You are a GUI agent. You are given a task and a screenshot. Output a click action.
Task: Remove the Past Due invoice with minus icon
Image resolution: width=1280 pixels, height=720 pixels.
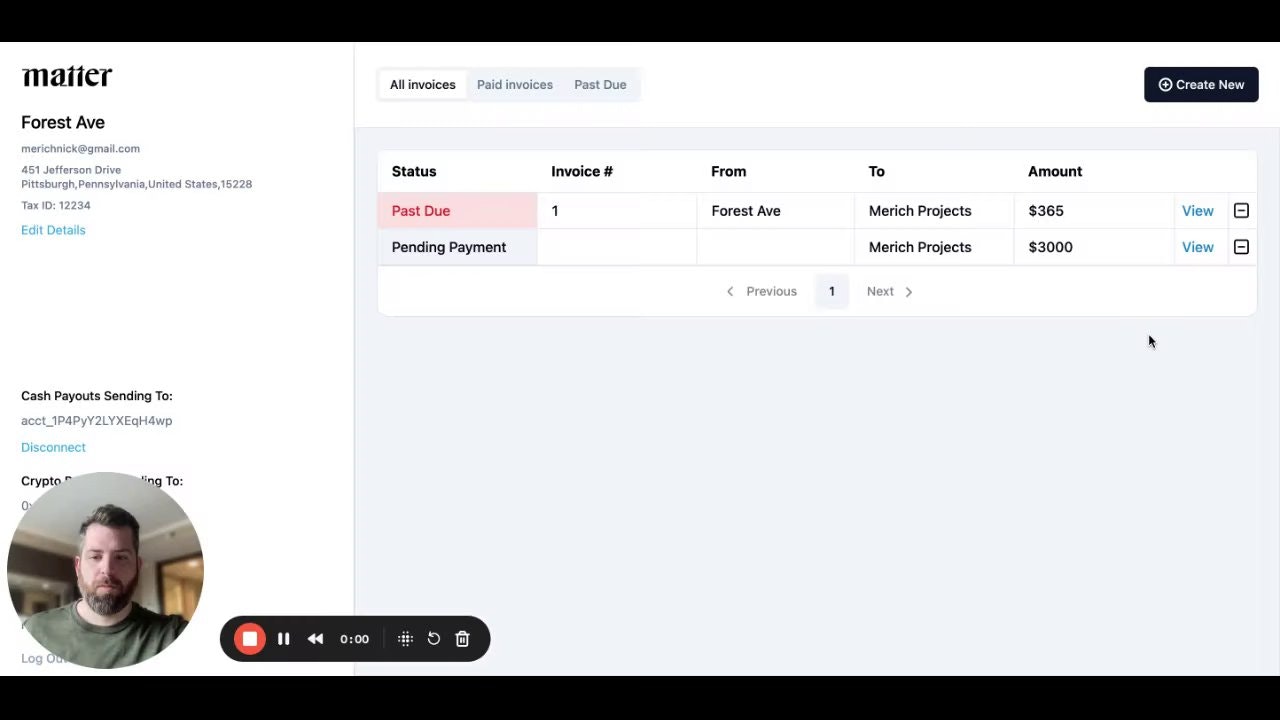pyautogui.click(x=1241, y=210)
